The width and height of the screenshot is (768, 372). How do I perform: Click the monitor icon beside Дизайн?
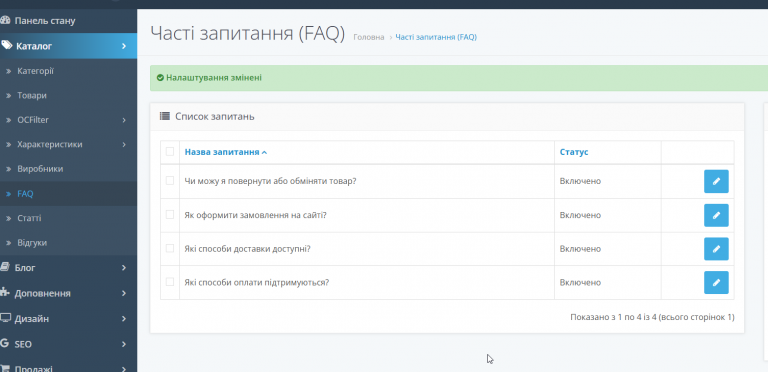pos(5,318)
